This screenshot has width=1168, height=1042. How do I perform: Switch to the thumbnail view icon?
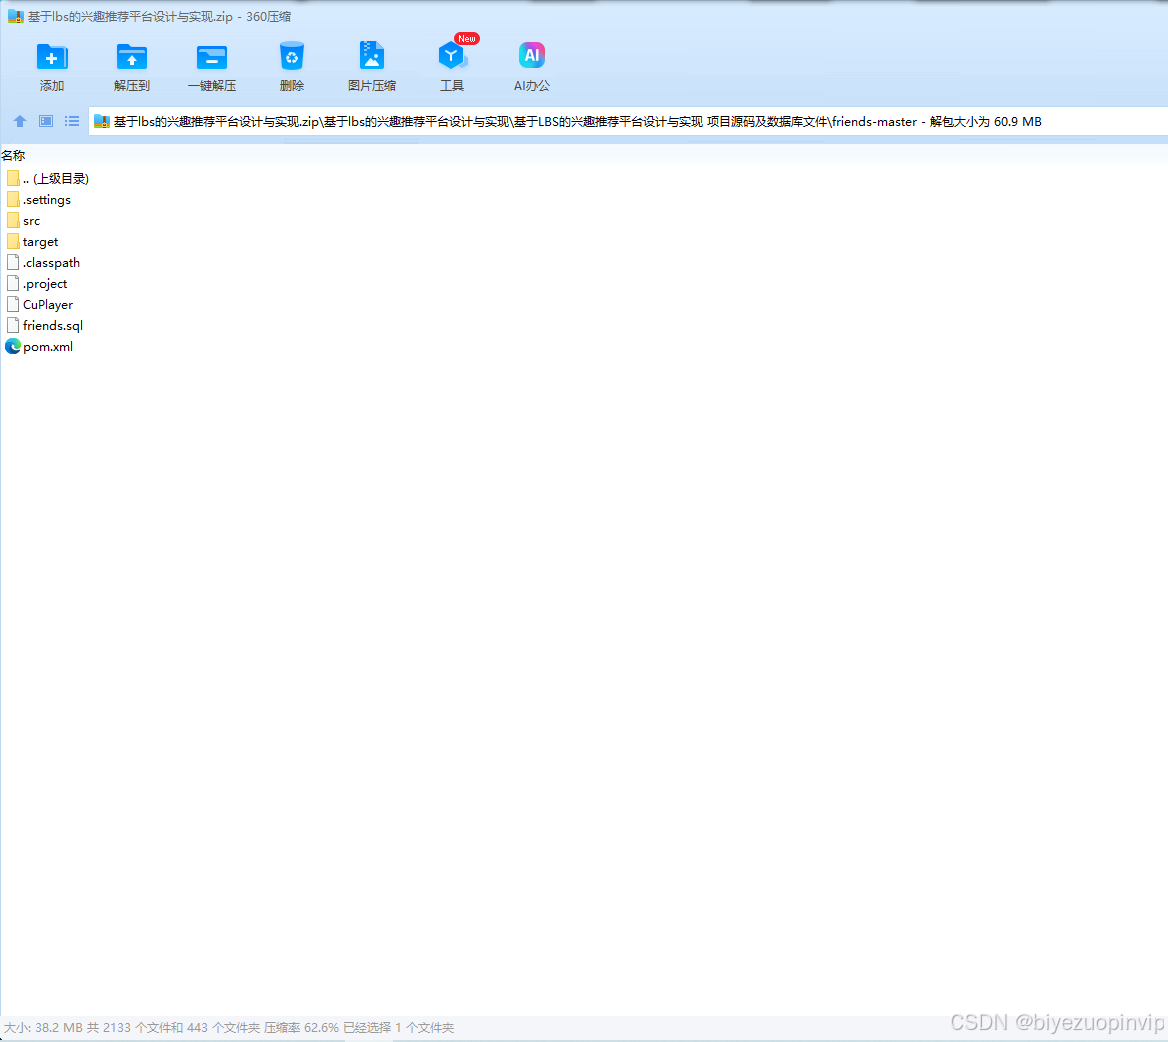(46, 121)
